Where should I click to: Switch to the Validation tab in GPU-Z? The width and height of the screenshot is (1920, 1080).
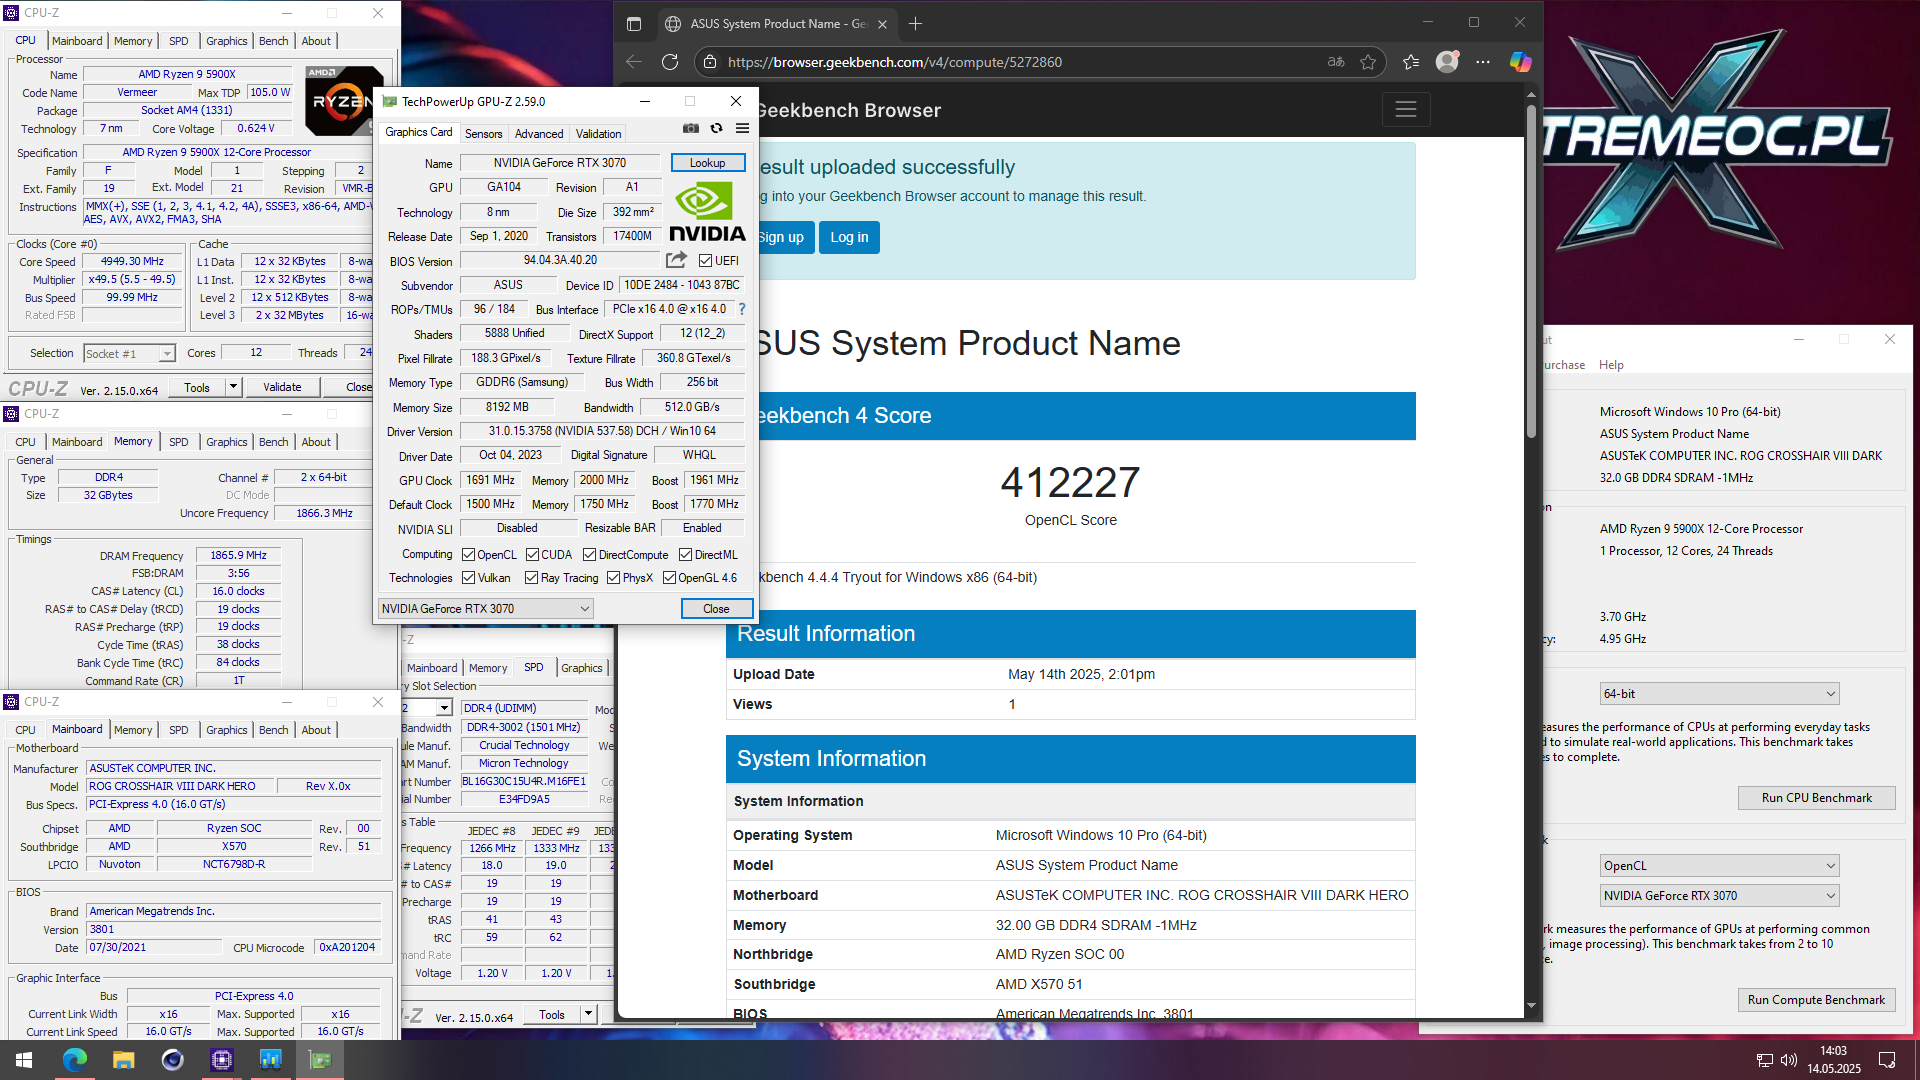[x=599, y=133]
